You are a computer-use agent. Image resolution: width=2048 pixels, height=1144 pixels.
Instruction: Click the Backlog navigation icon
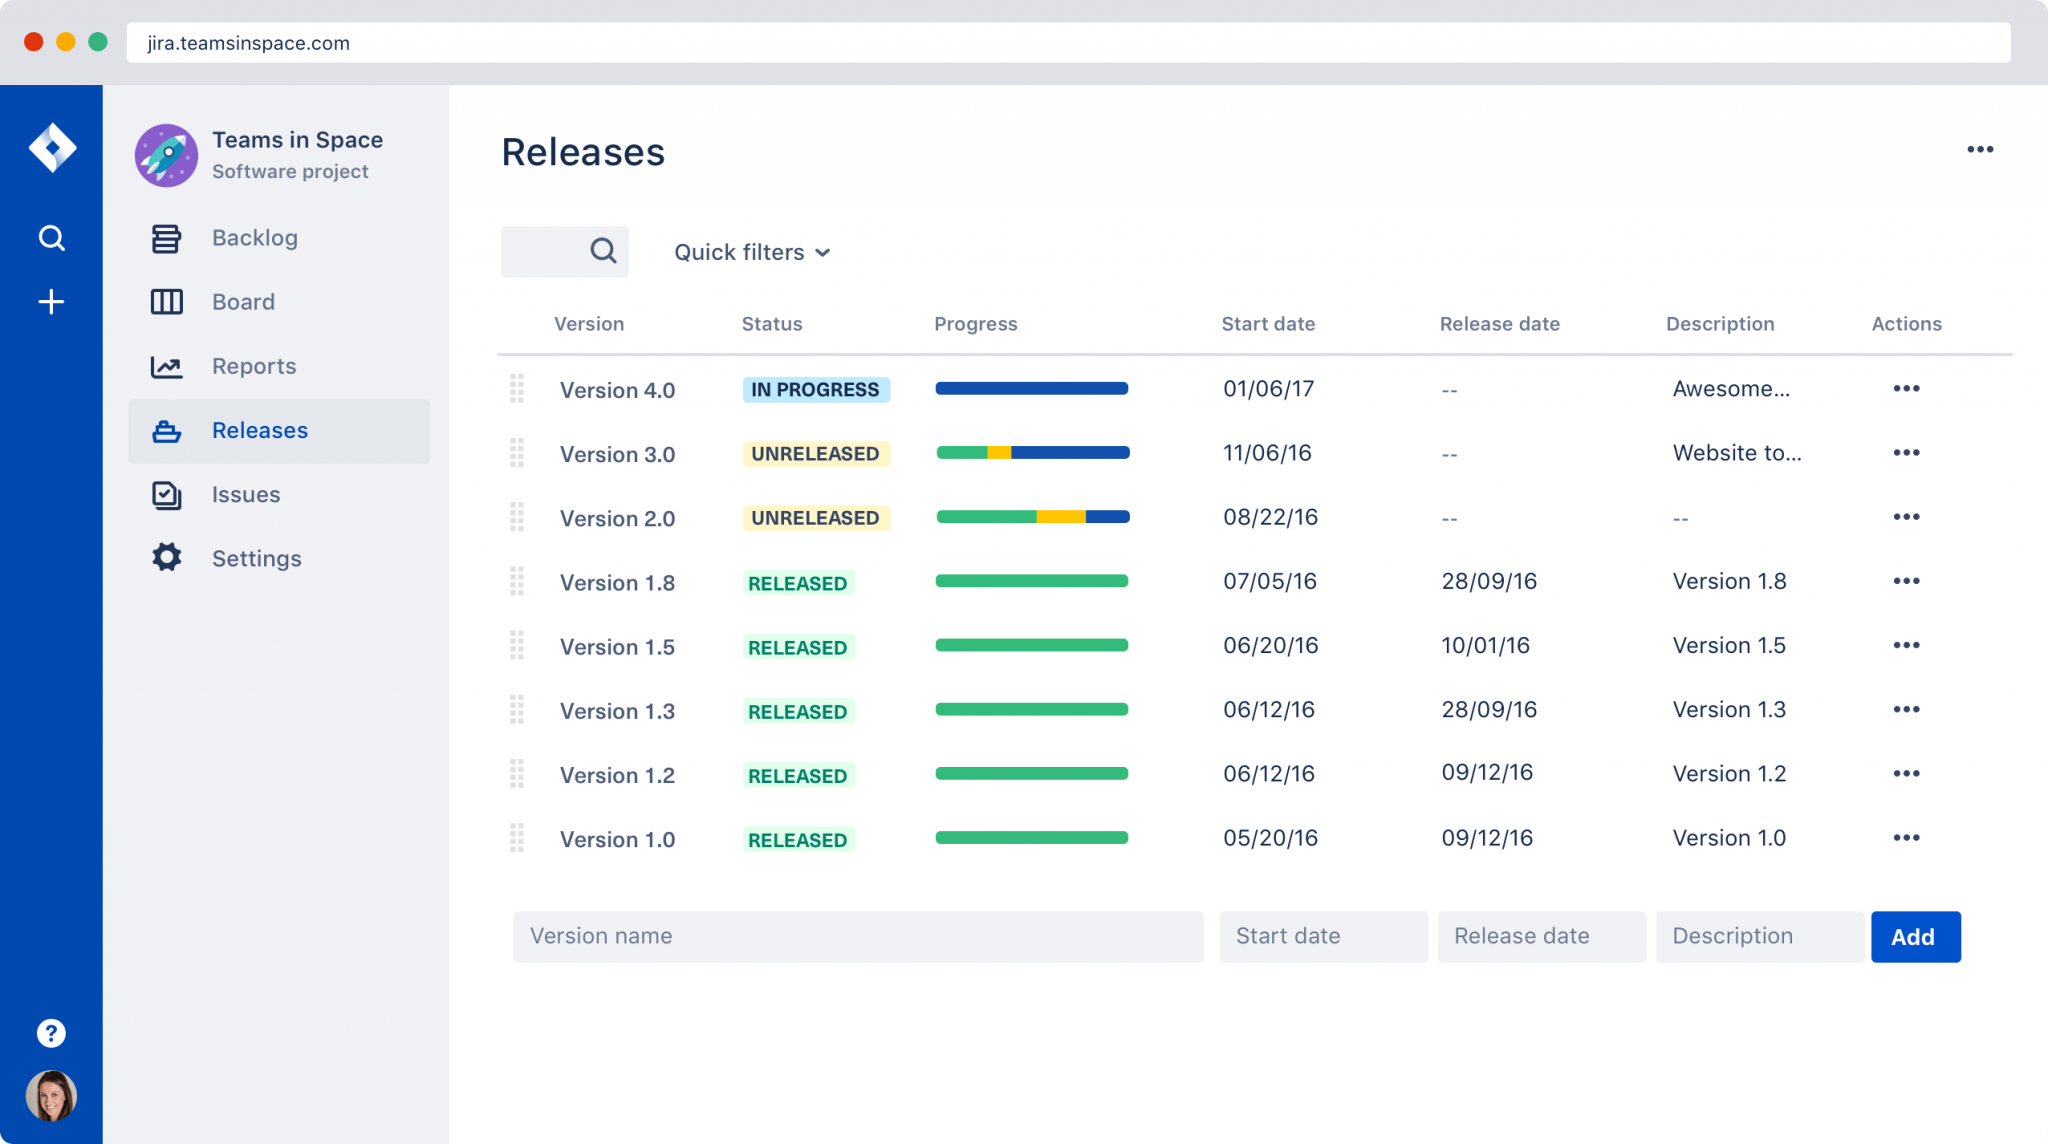coord(166,236)
